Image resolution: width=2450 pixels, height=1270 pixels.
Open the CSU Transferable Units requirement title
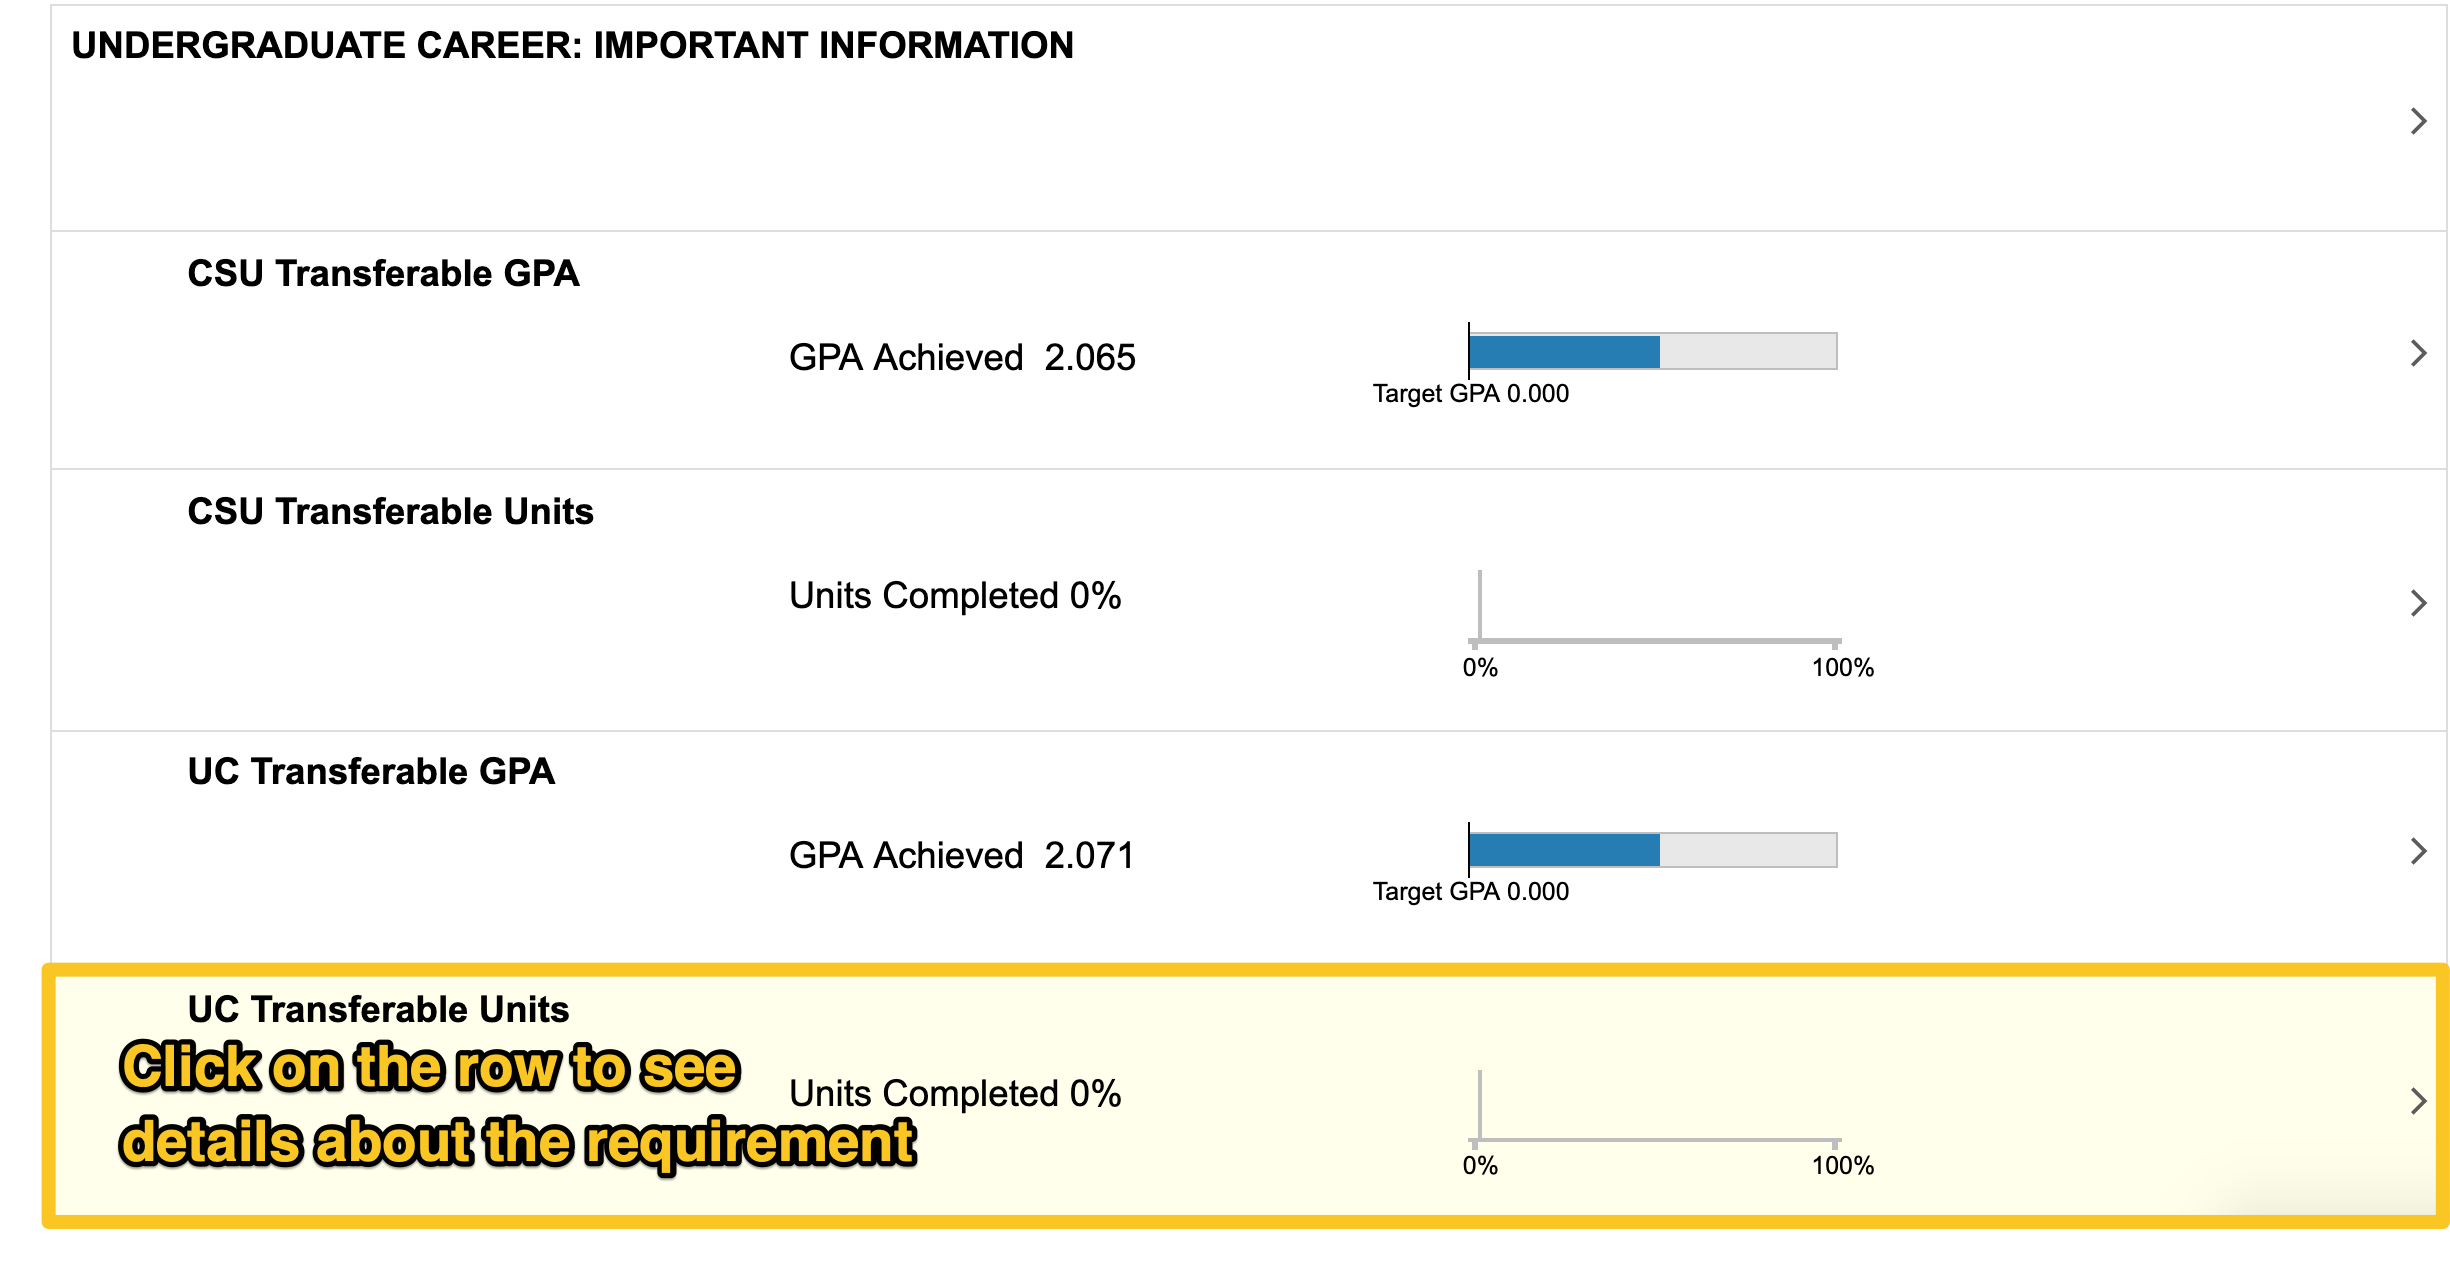pos(390,511)
